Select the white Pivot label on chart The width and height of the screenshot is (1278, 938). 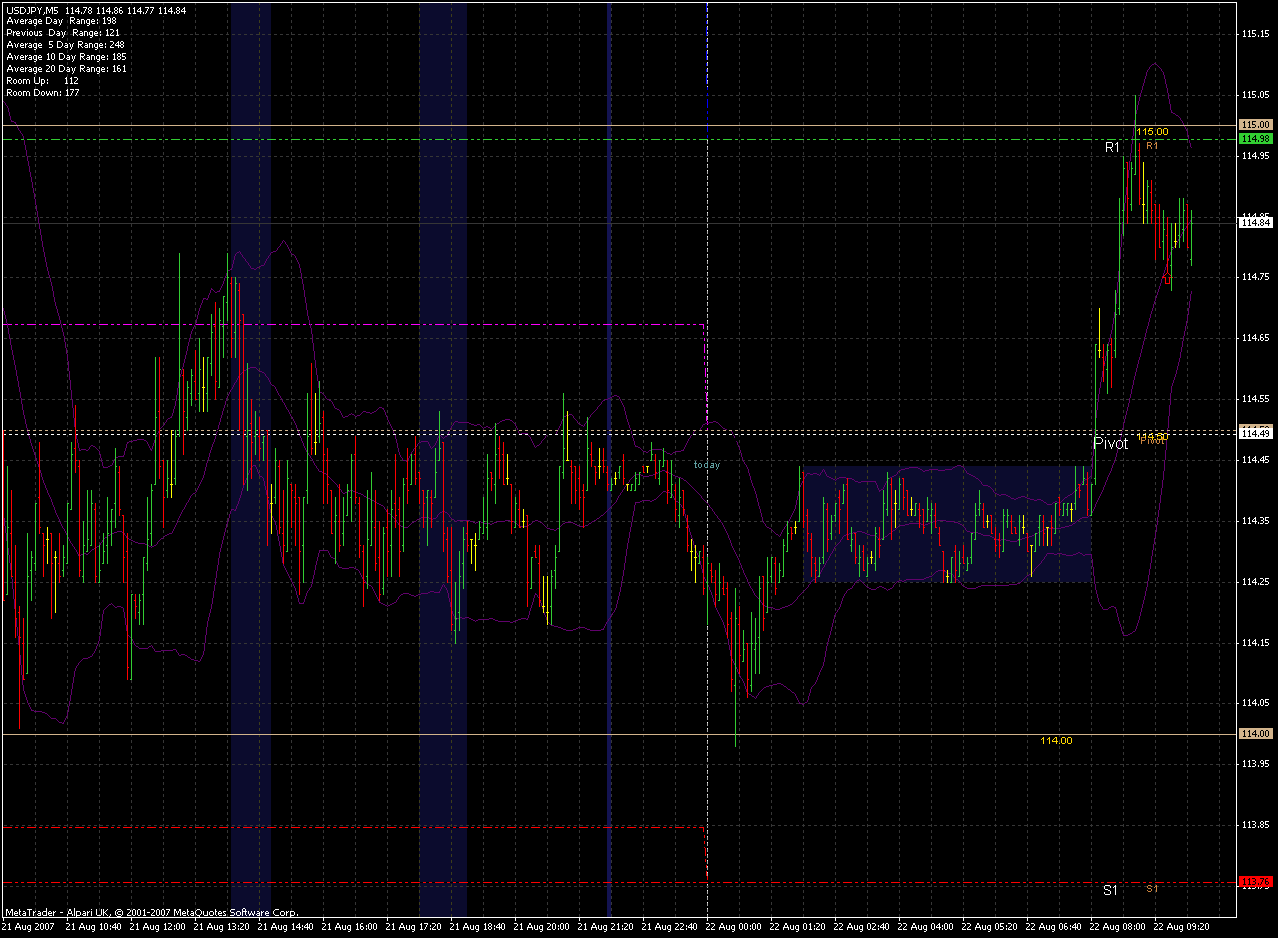(x=1110, y=443)
